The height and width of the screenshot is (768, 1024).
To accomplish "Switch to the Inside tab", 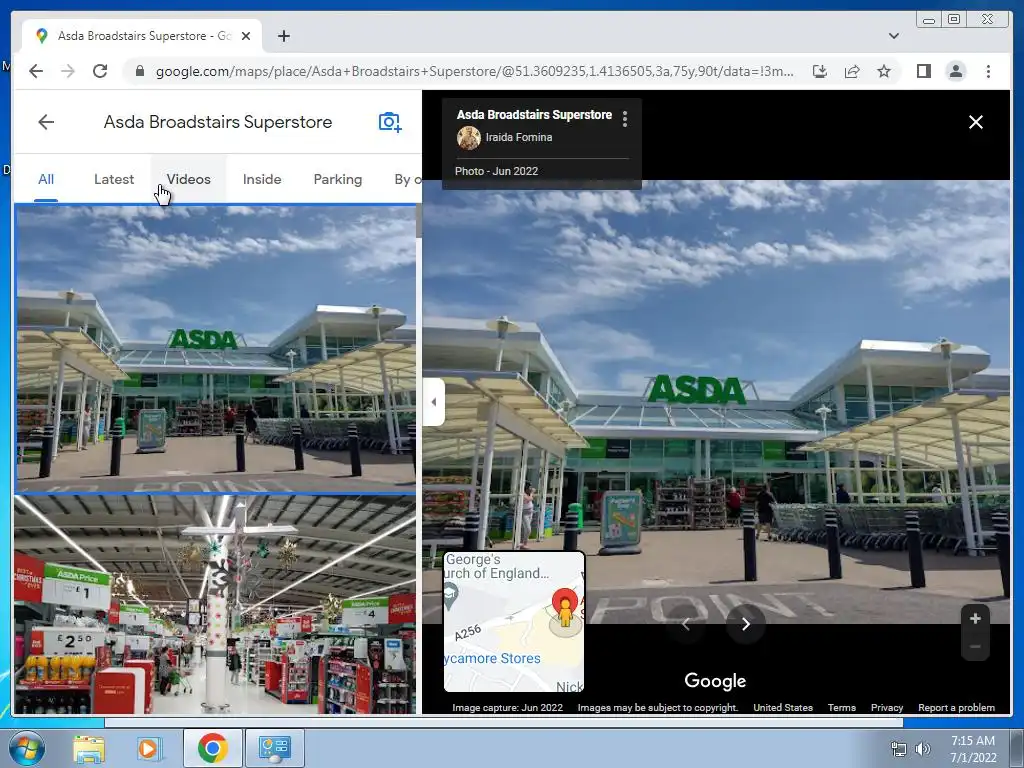I will (262, 179).
